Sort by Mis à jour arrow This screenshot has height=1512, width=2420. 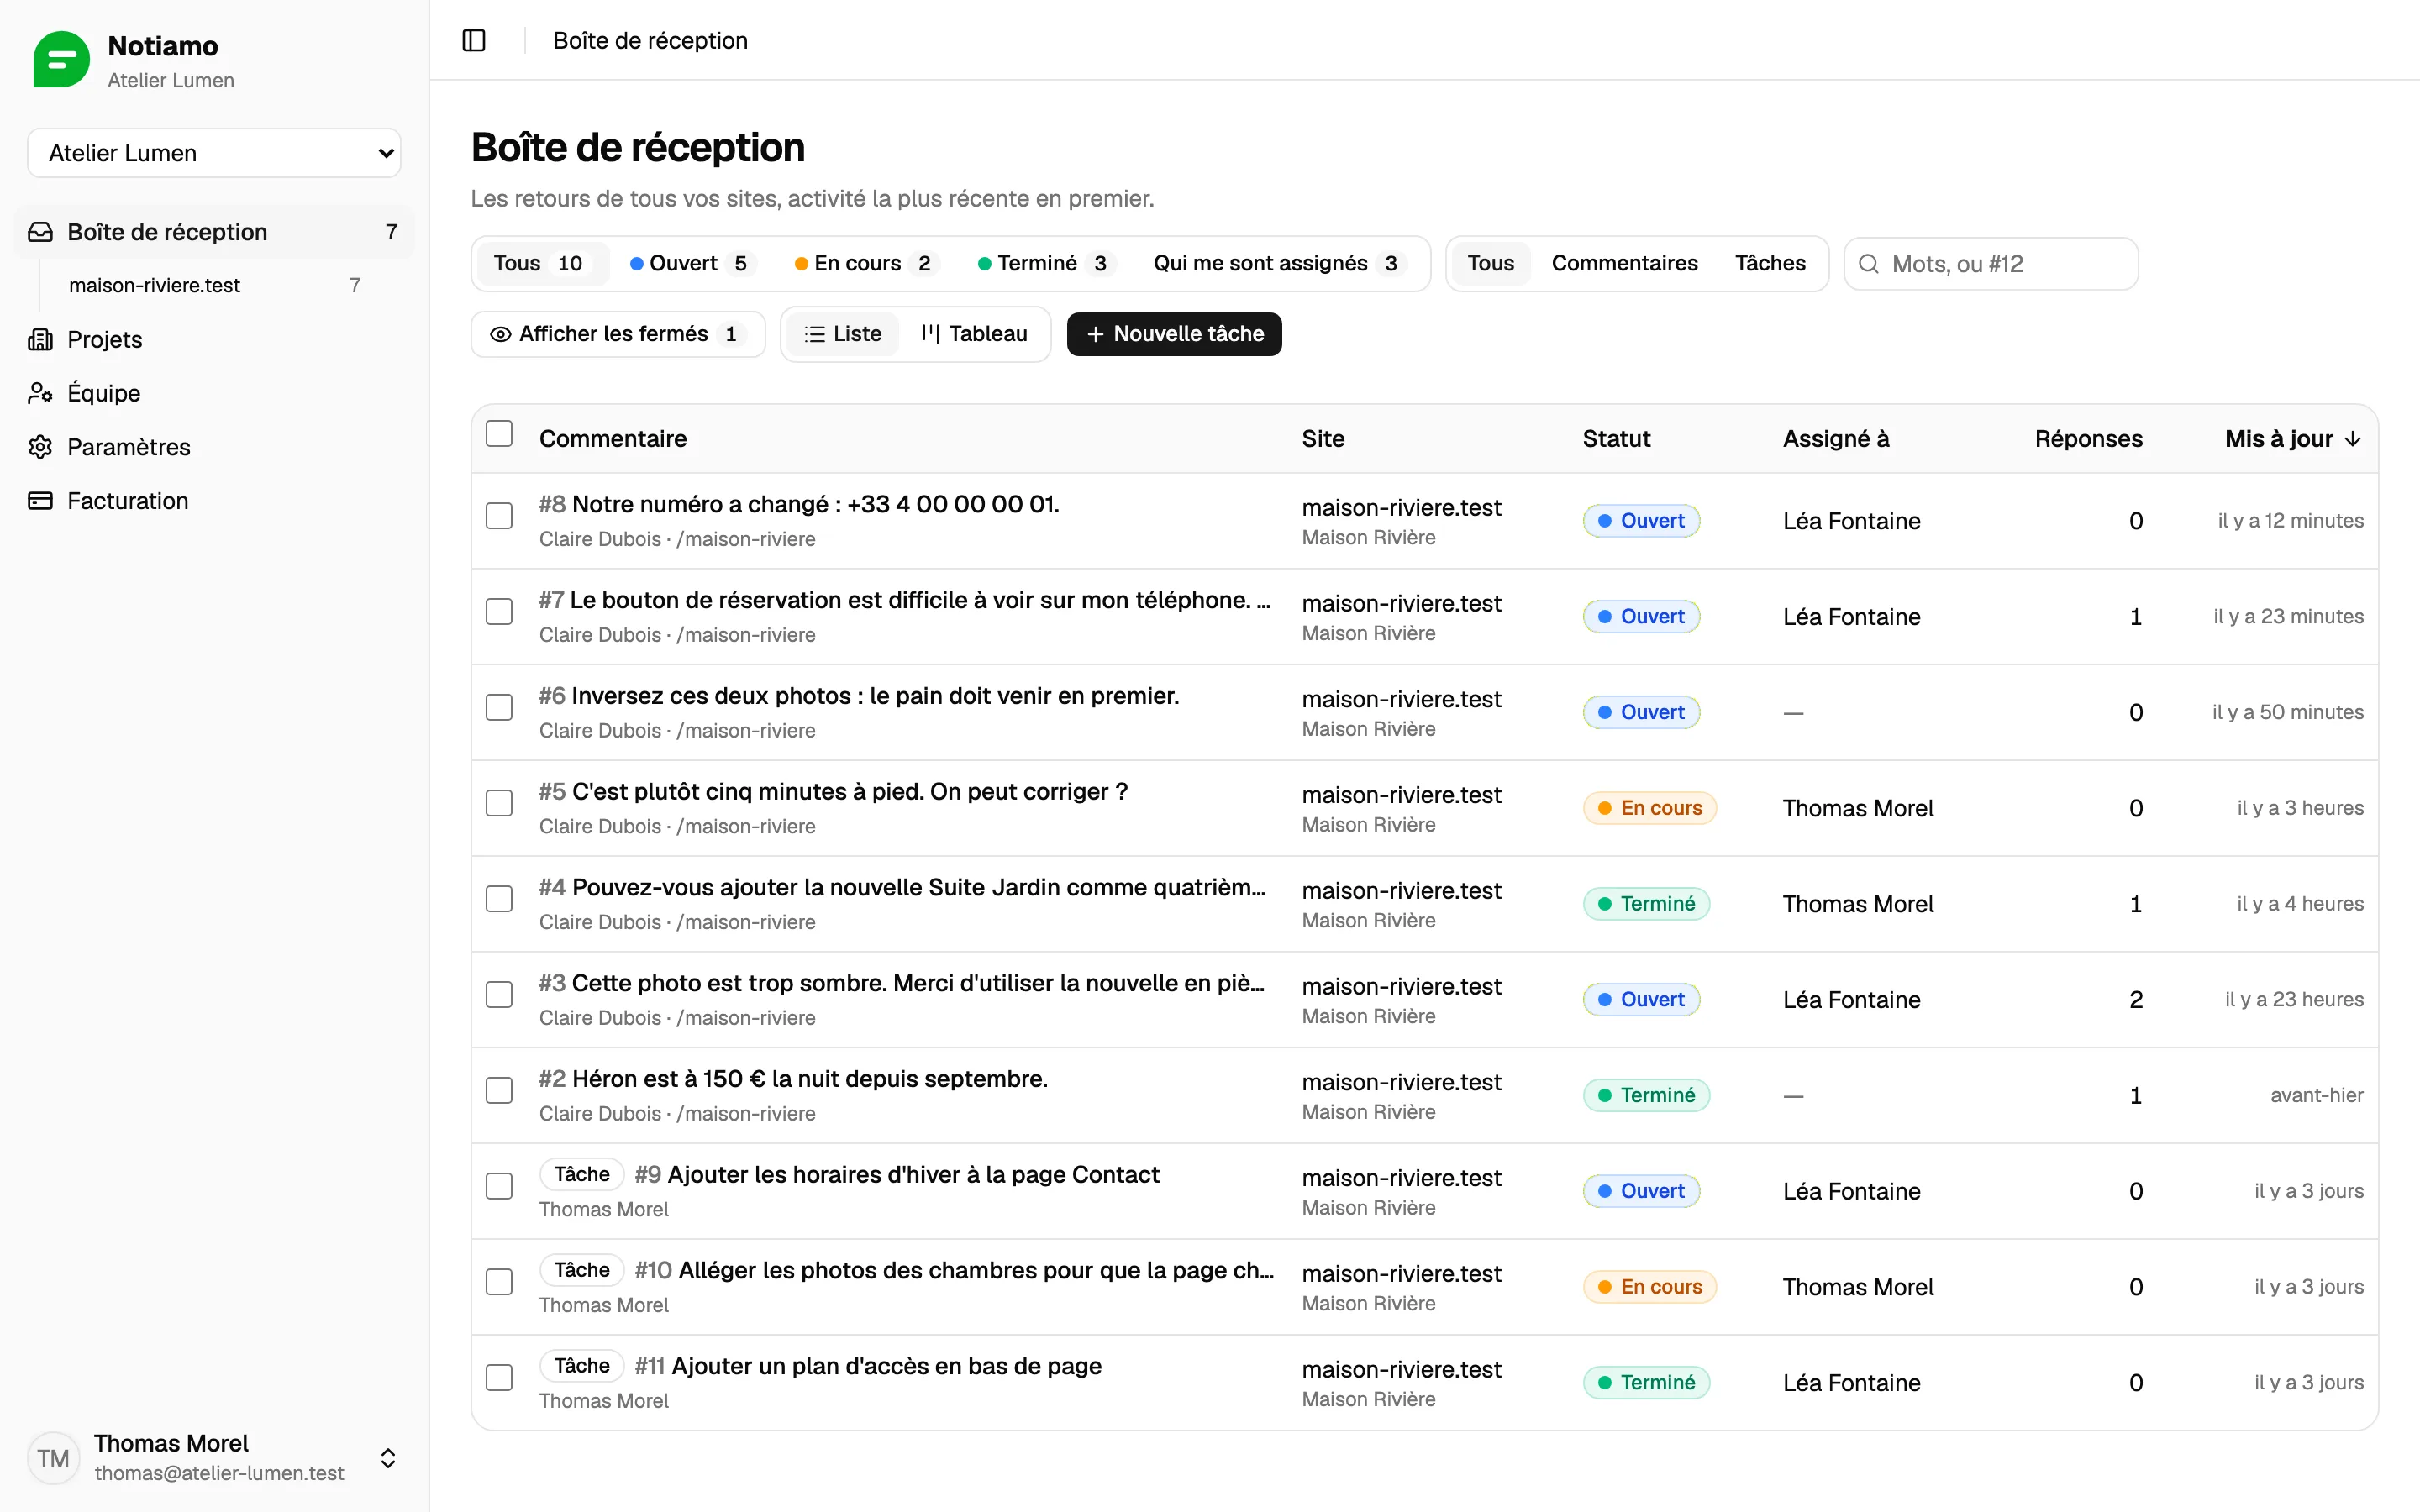2352,439
